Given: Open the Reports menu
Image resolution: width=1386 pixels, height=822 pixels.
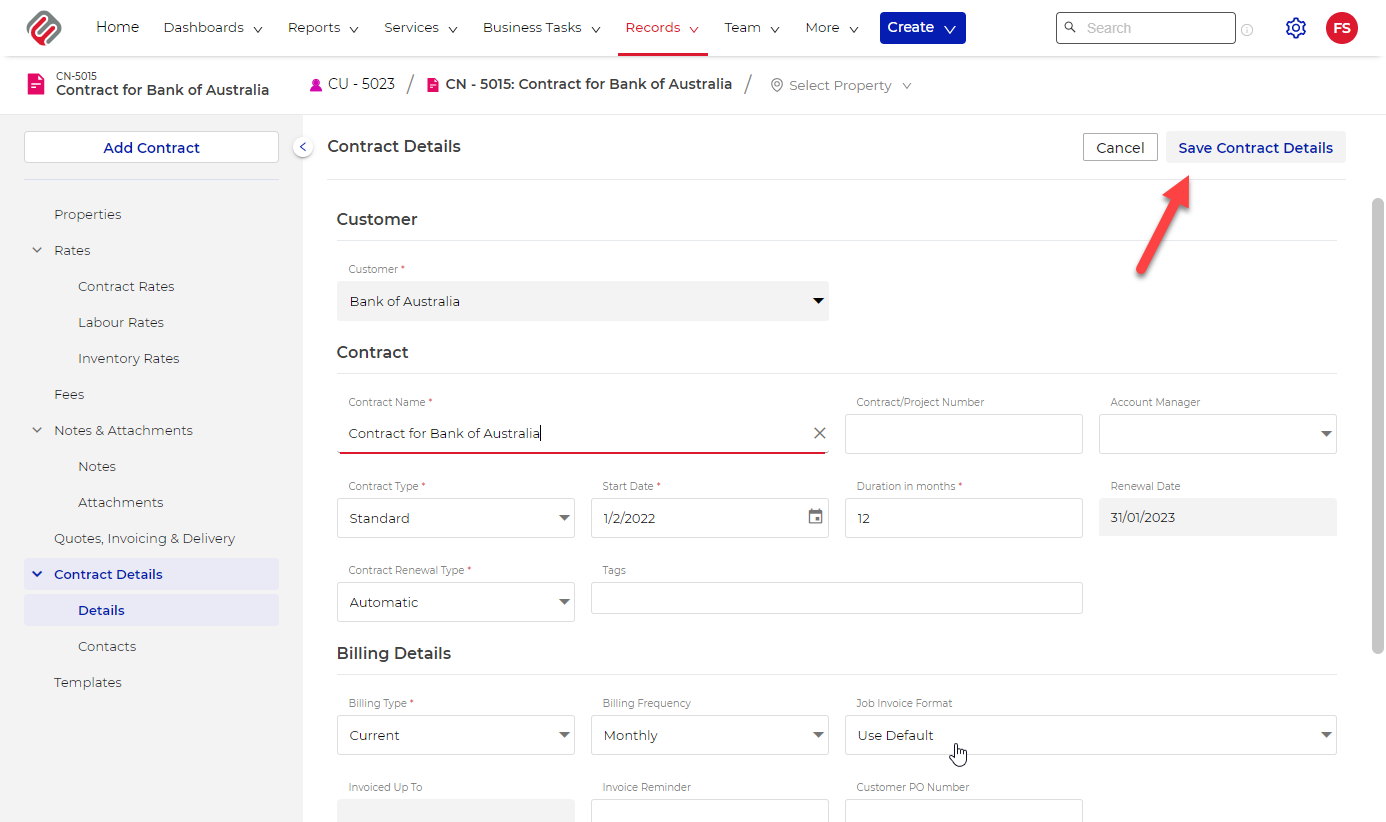Looking at the screenshot, I should coord(323,28).
